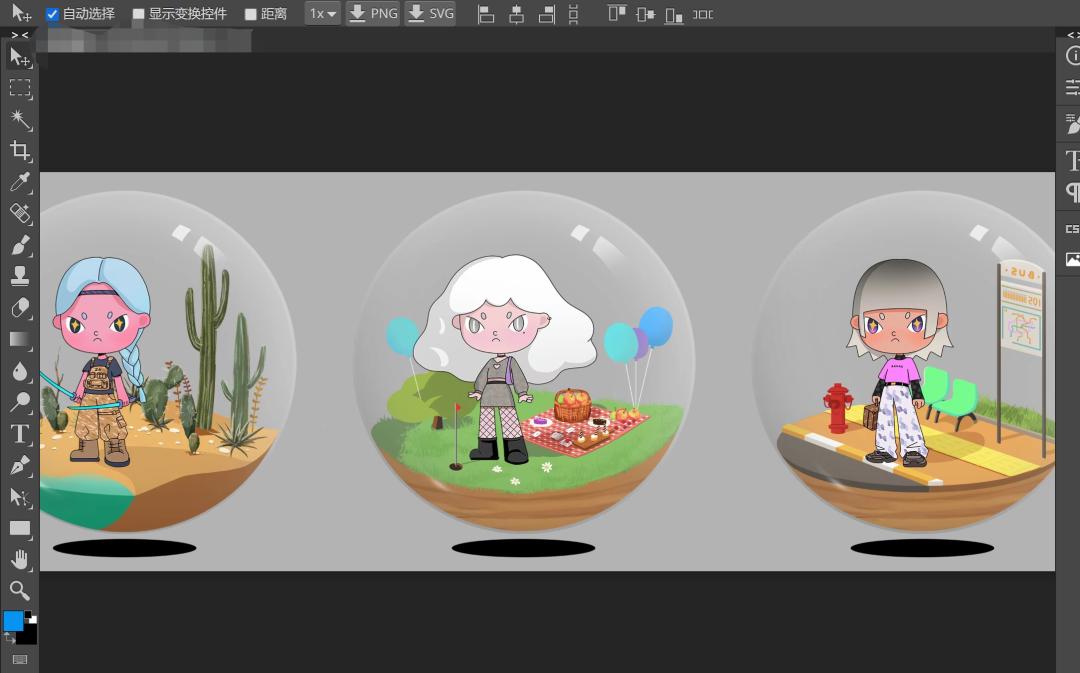
Task: Open the Info panel icon
Action: click(x=1073, y=56)
